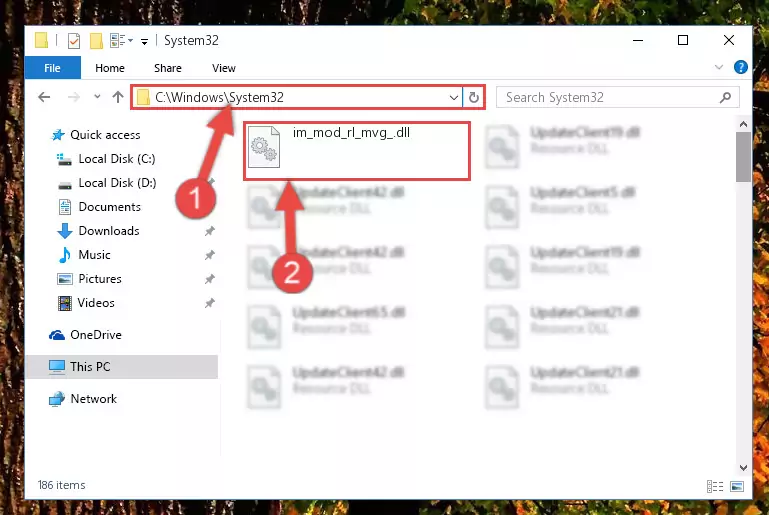
Task: Open Downloads in navigation pane
Action: point(109,231)
